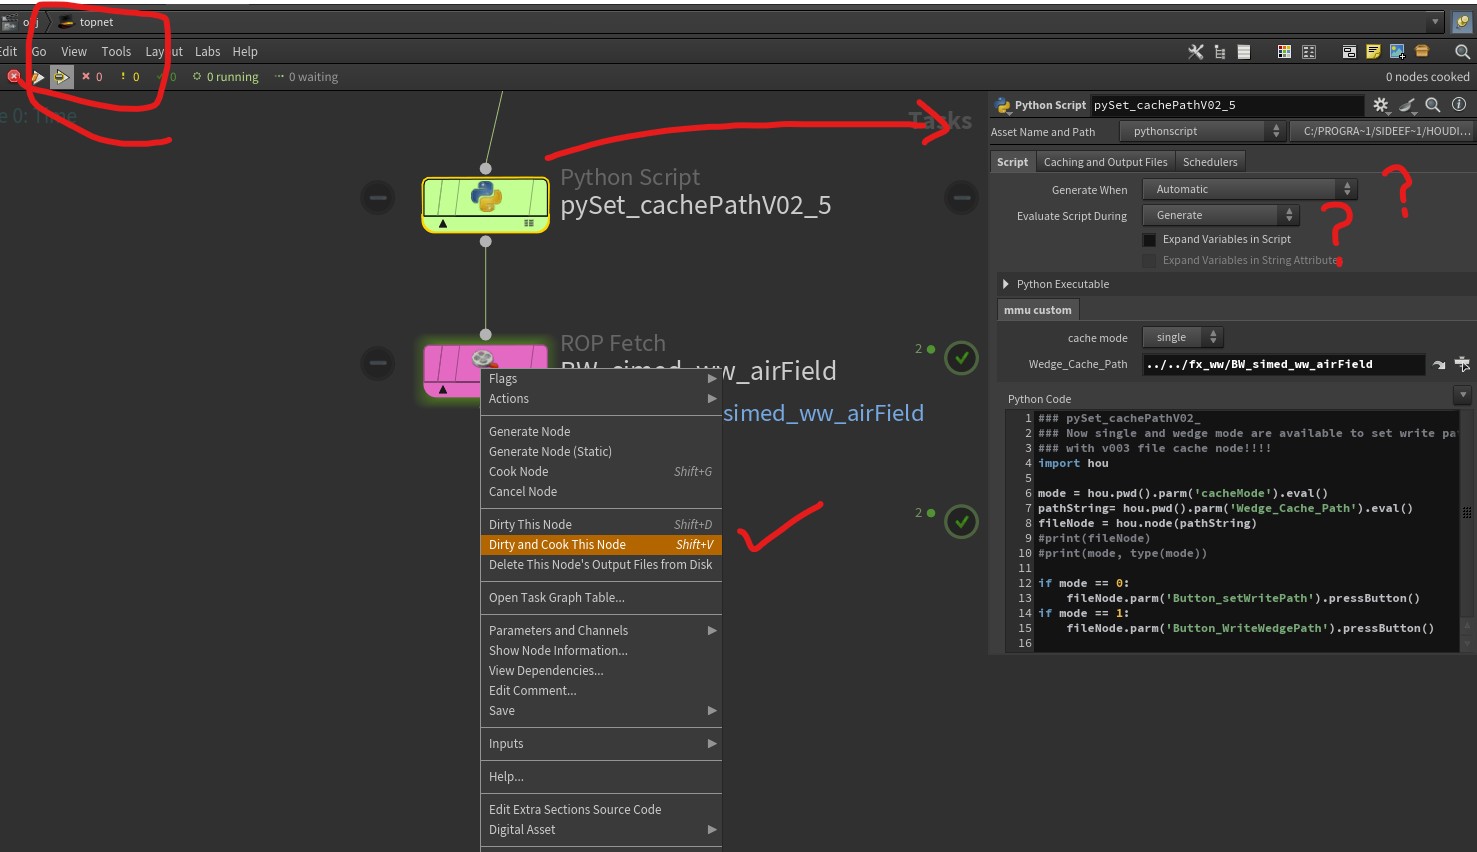Click the red cancel cook icon
1477x852 pixels.
tap(14, 76)
